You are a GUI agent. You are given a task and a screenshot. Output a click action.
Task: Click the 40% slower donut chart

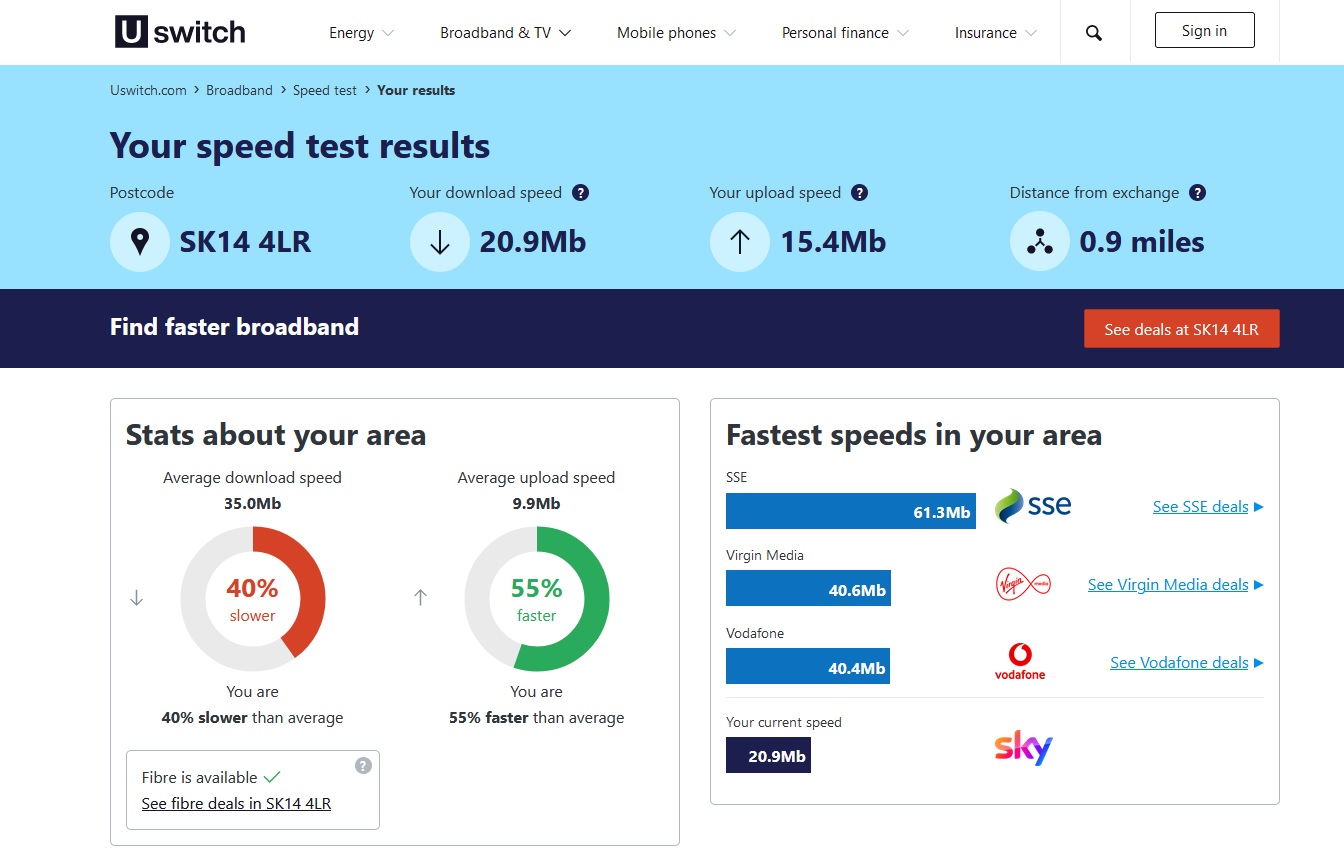pos(252,598)
